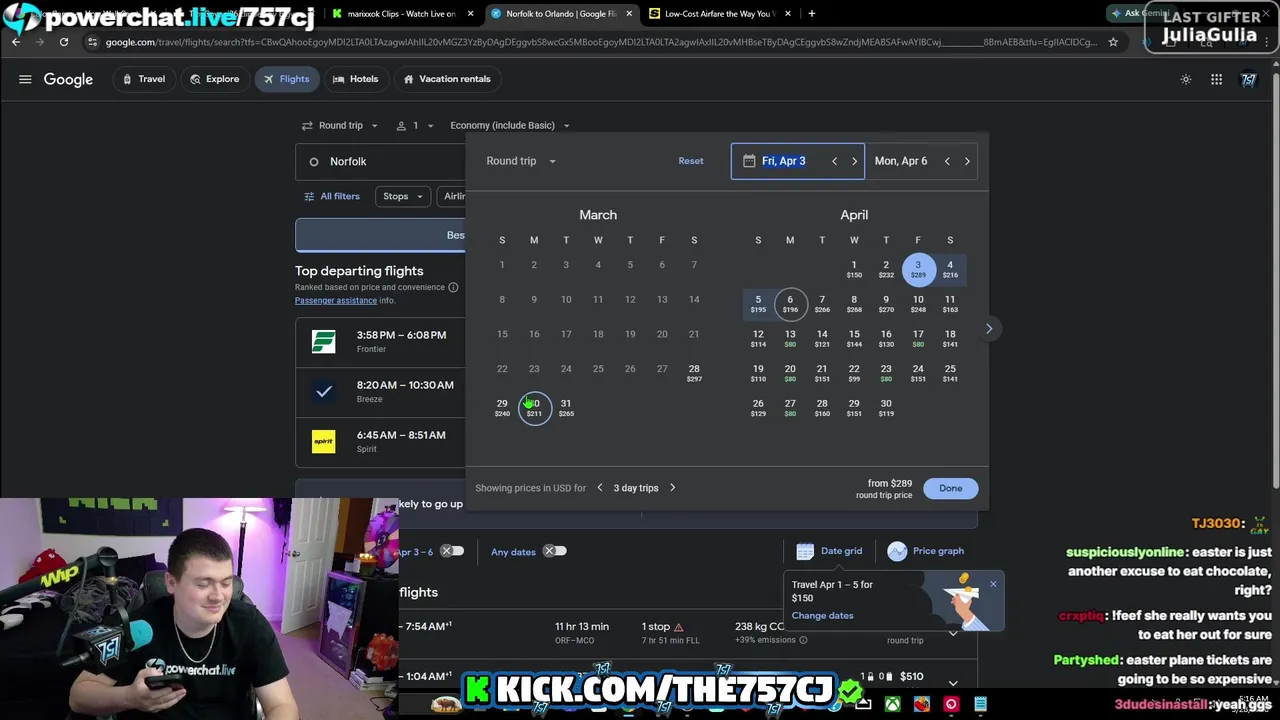Viewport: 1280px width, 720px height.
Task: Open the Price graph view
Action: (x=926, y=551)
